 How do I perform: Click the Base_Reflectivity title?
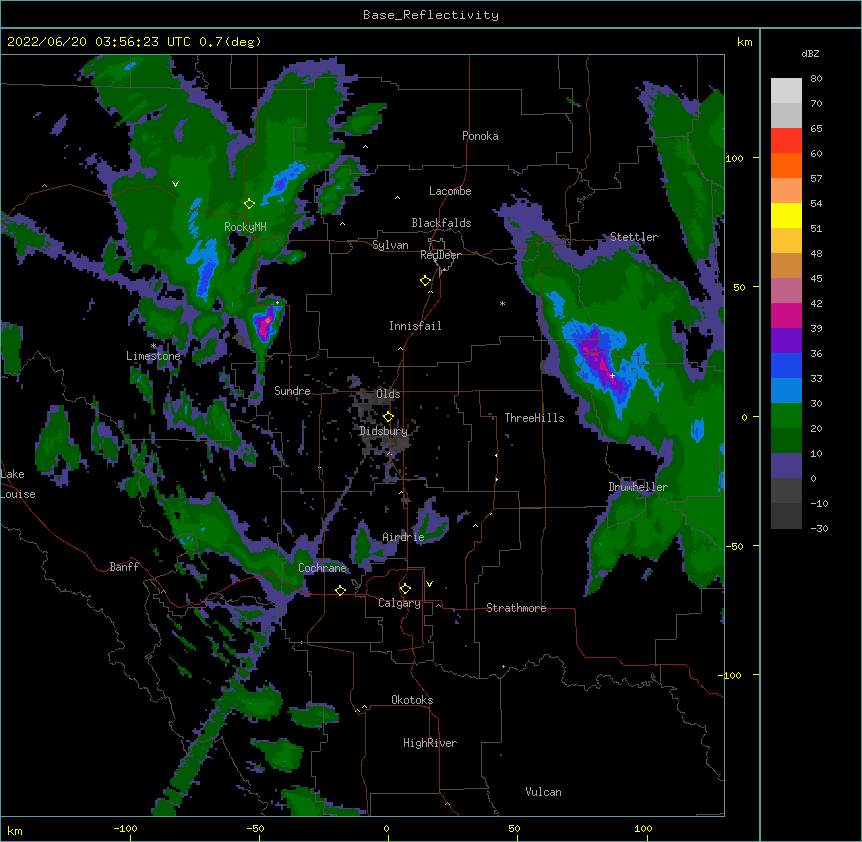click(x=431, y=15)
